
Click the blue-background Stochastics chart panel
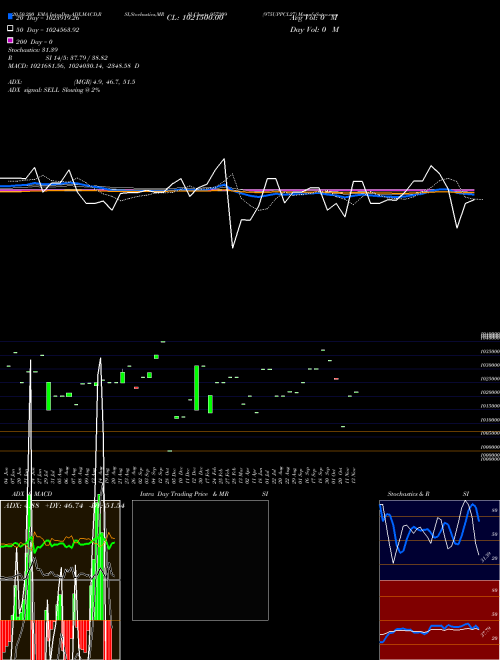(439, 540)
